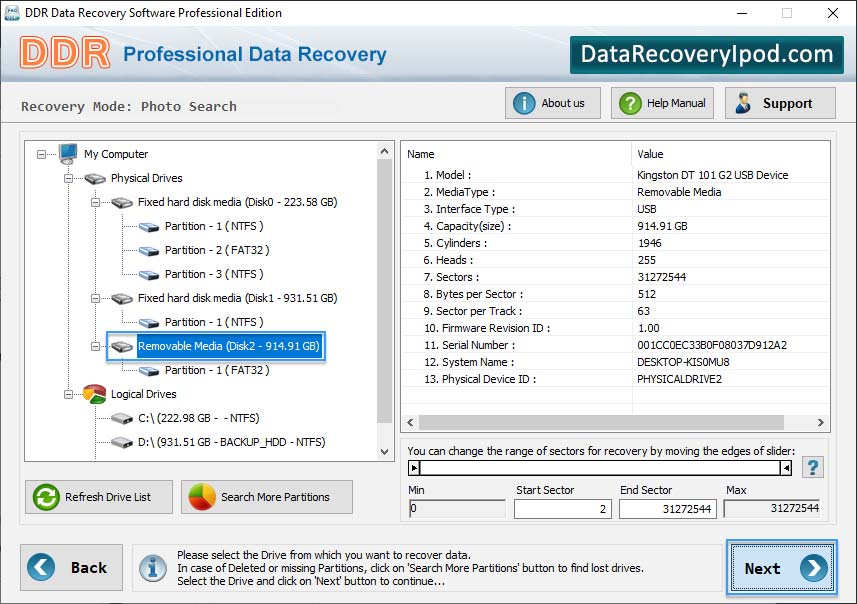Select D:\ (931.51 GB - BACKUP_HDD) drive
This screenshot has height=604, width=857.
point(231,443)
